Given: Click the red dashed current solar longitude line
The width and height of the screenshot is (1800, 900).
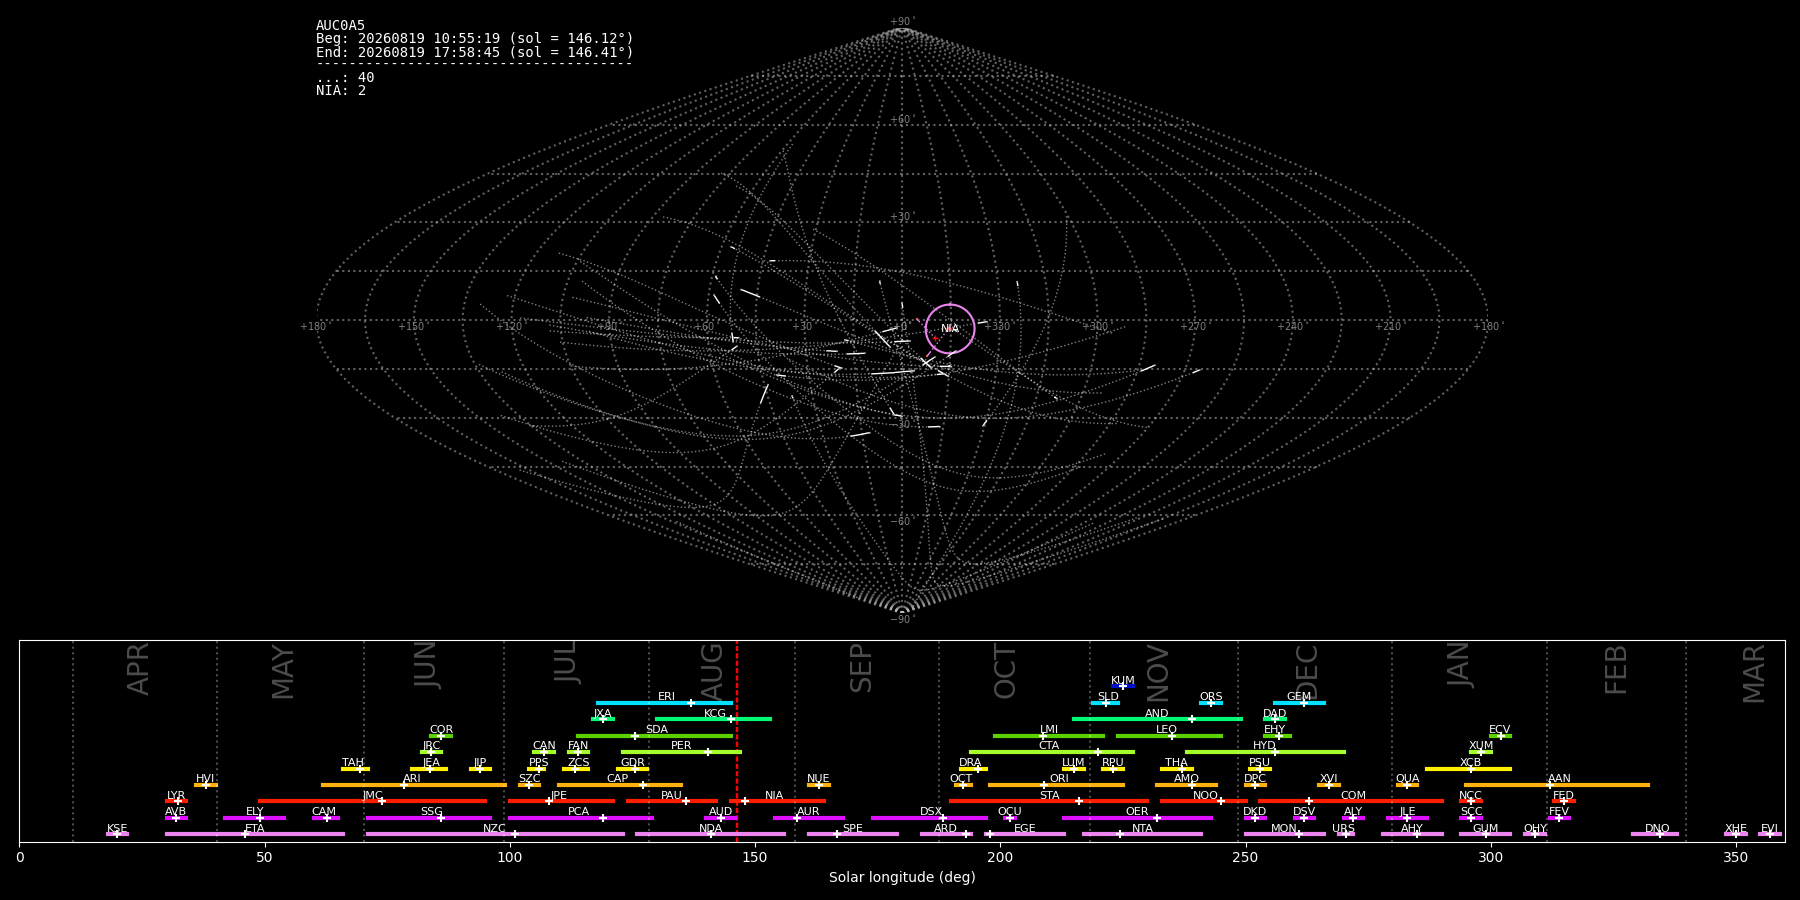Looking at the screenshot, I should [x=737, y=741].
